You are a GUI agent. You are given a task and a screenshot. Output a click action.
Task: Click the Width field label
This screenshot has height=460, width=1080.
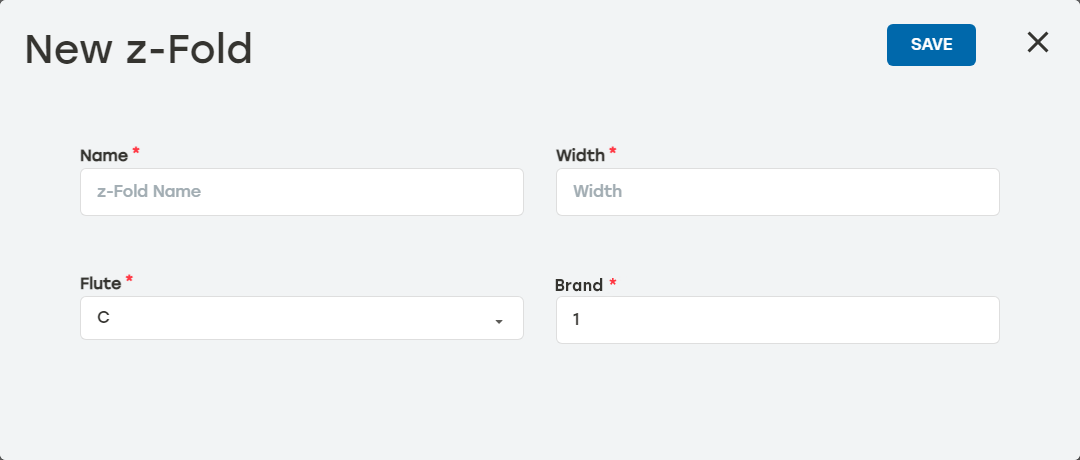(x=580, y=155)
